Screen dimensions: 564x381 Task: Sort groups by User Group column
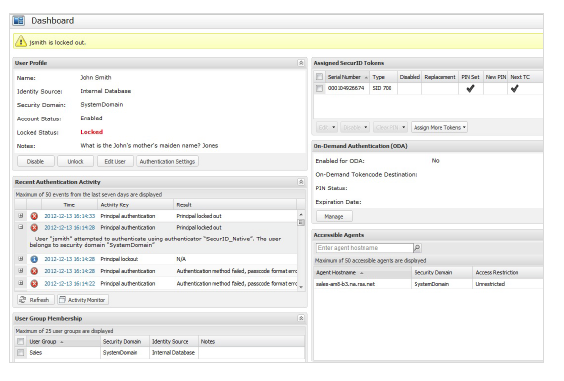(63, 341)
